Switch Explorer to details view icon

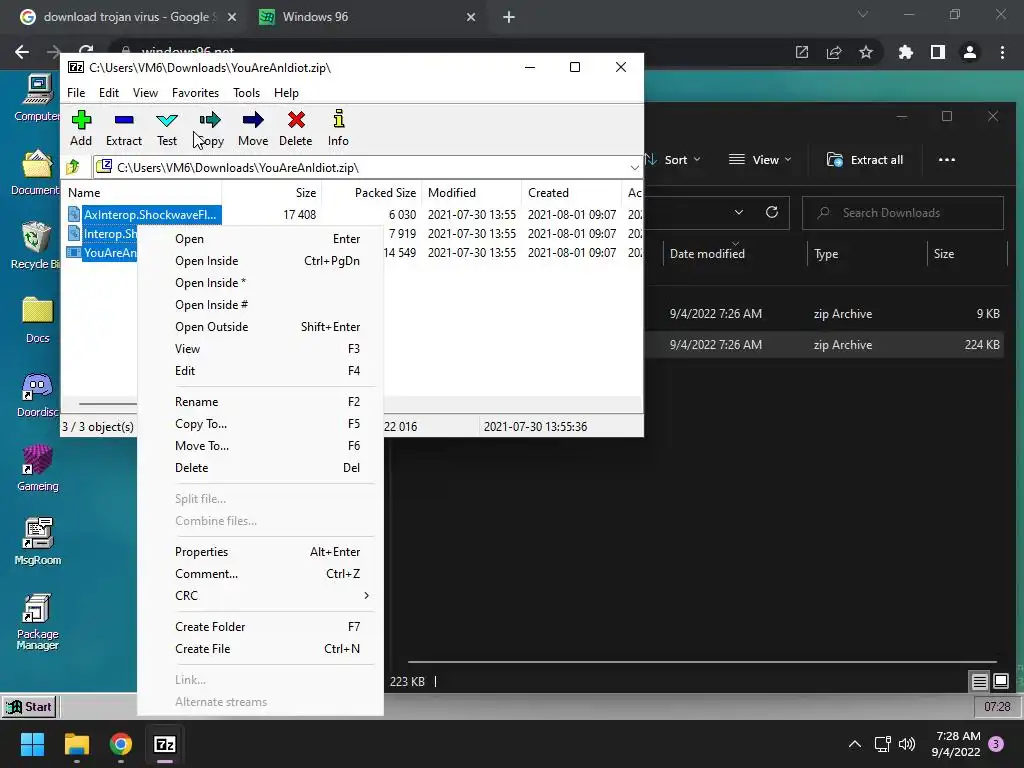coord(980,682)
